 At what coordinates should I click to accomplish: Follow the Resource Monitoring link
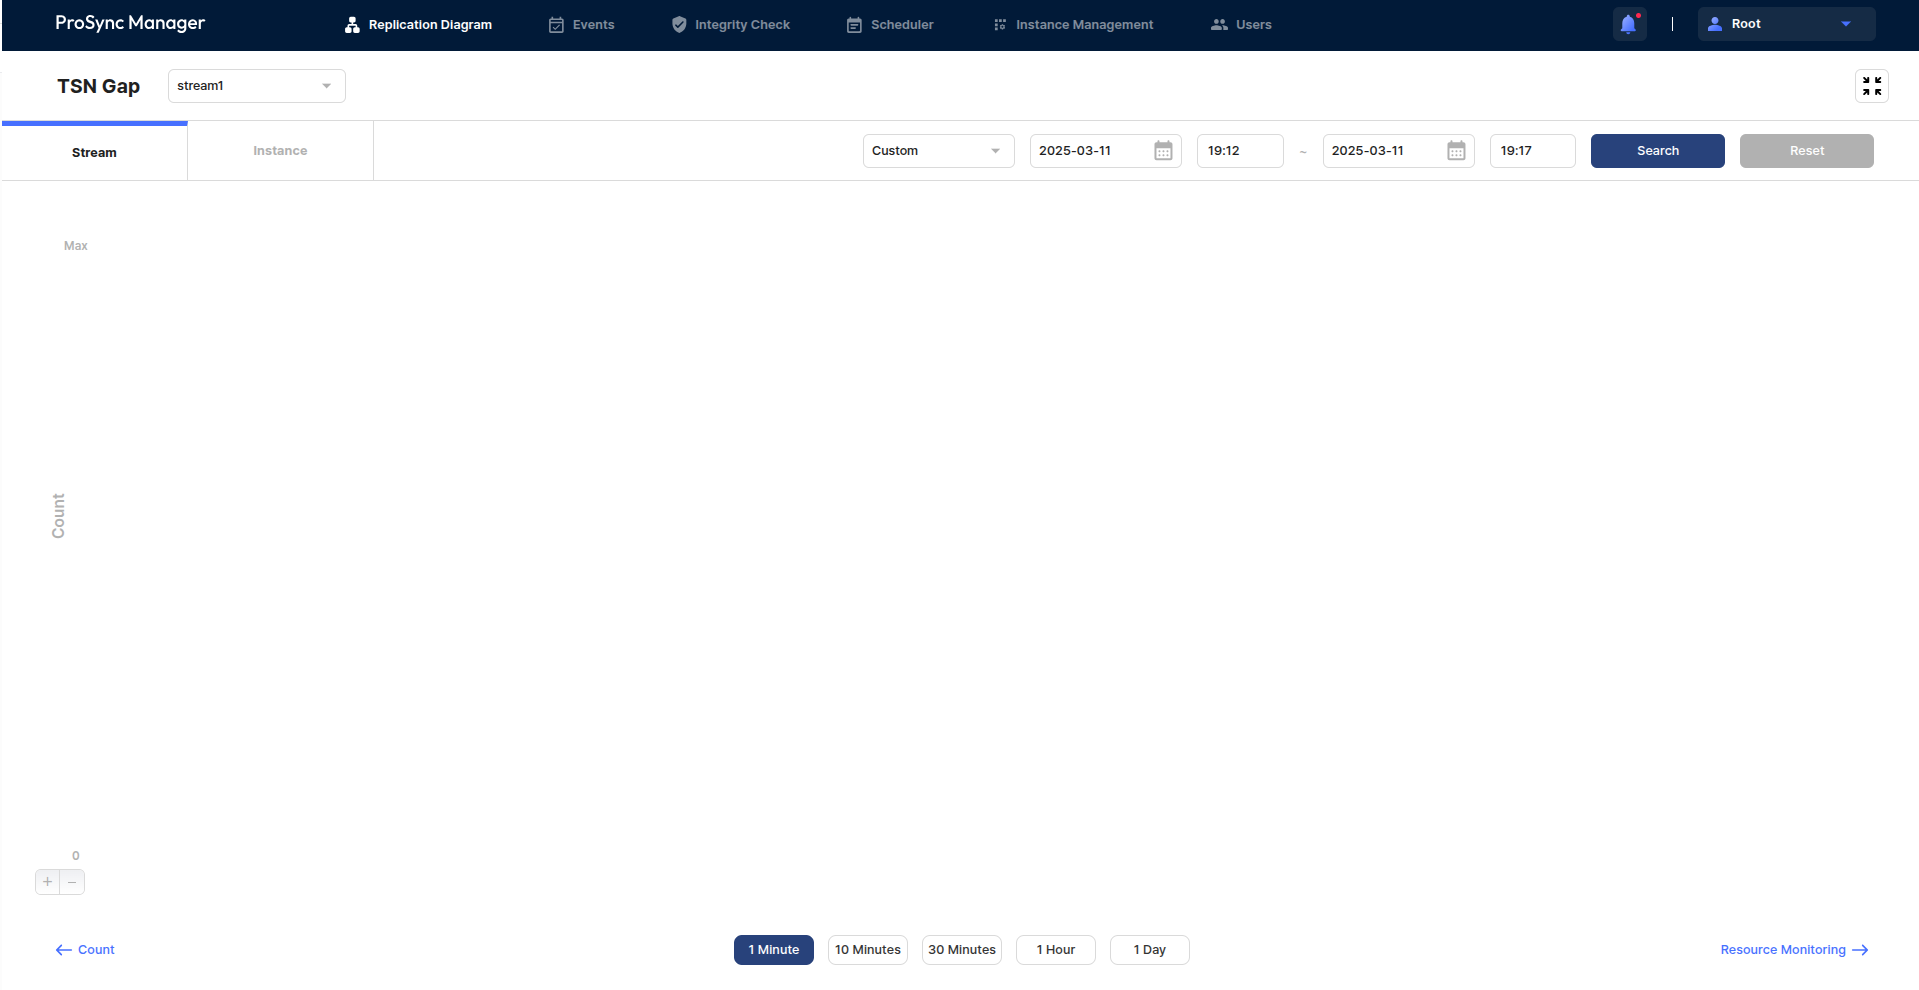[x=1793, y=950]
